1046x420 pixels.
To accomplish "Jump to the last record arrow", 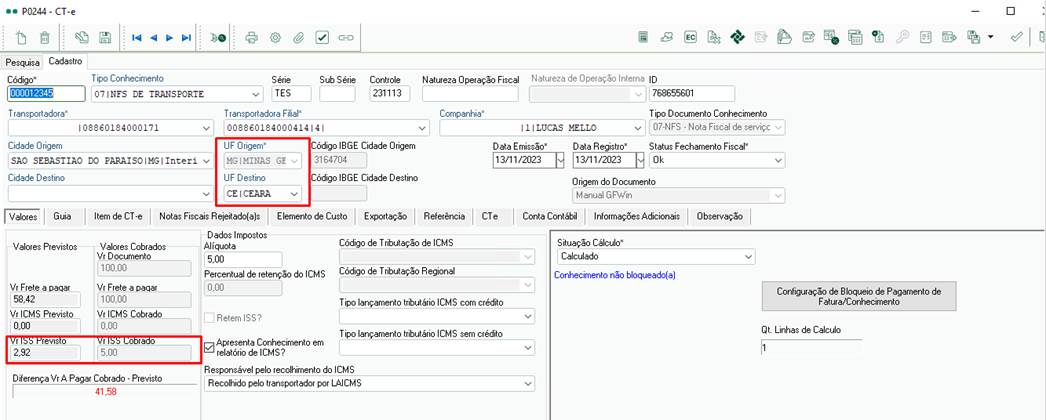I will [186, 38].
